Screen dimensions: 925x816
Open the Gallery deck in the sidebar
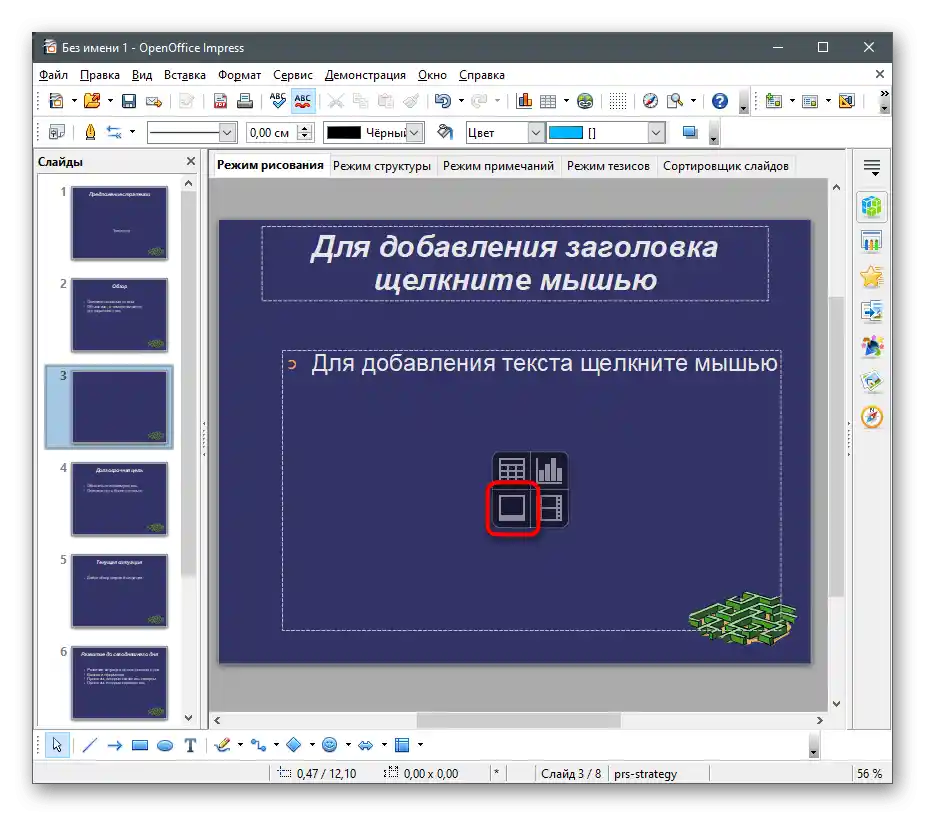[x=872, y=381]
